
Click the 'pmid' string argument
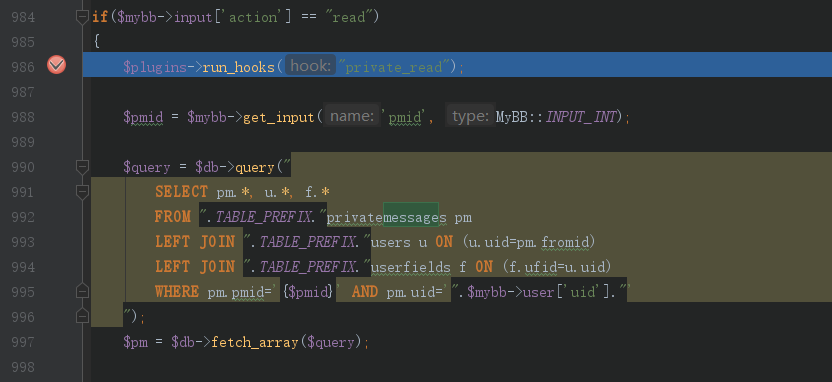[x=404, y=117]
